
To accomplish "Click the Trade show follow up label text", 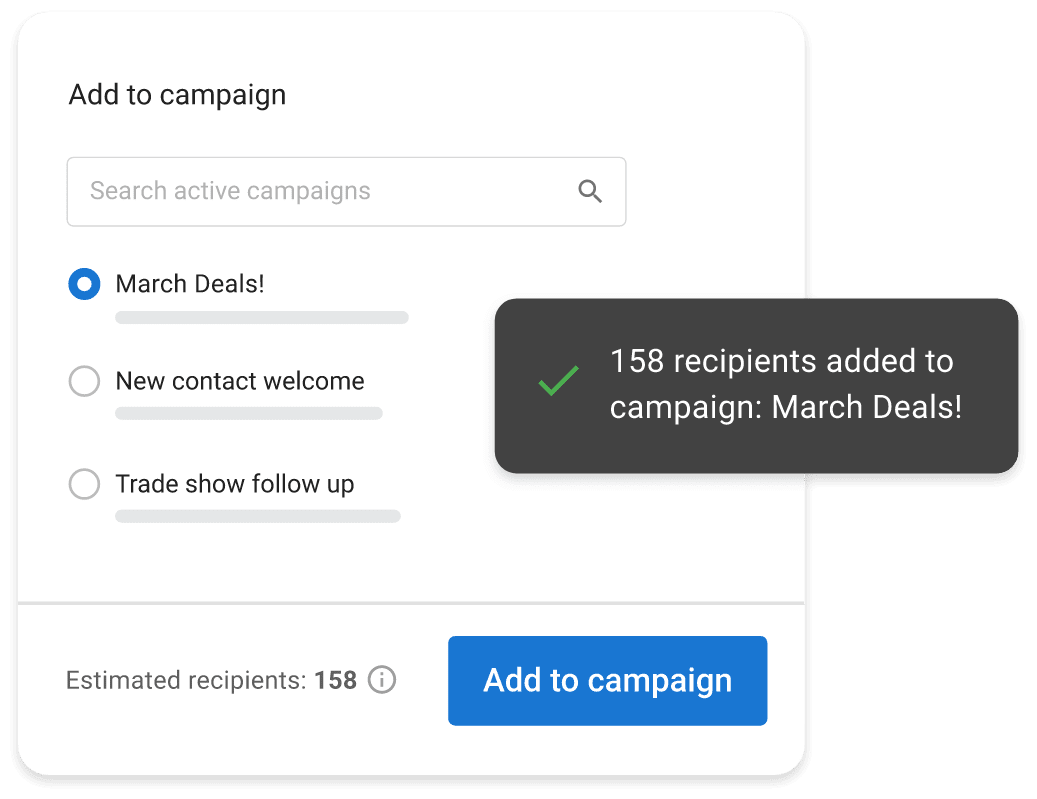I will (x=235, y=484).
